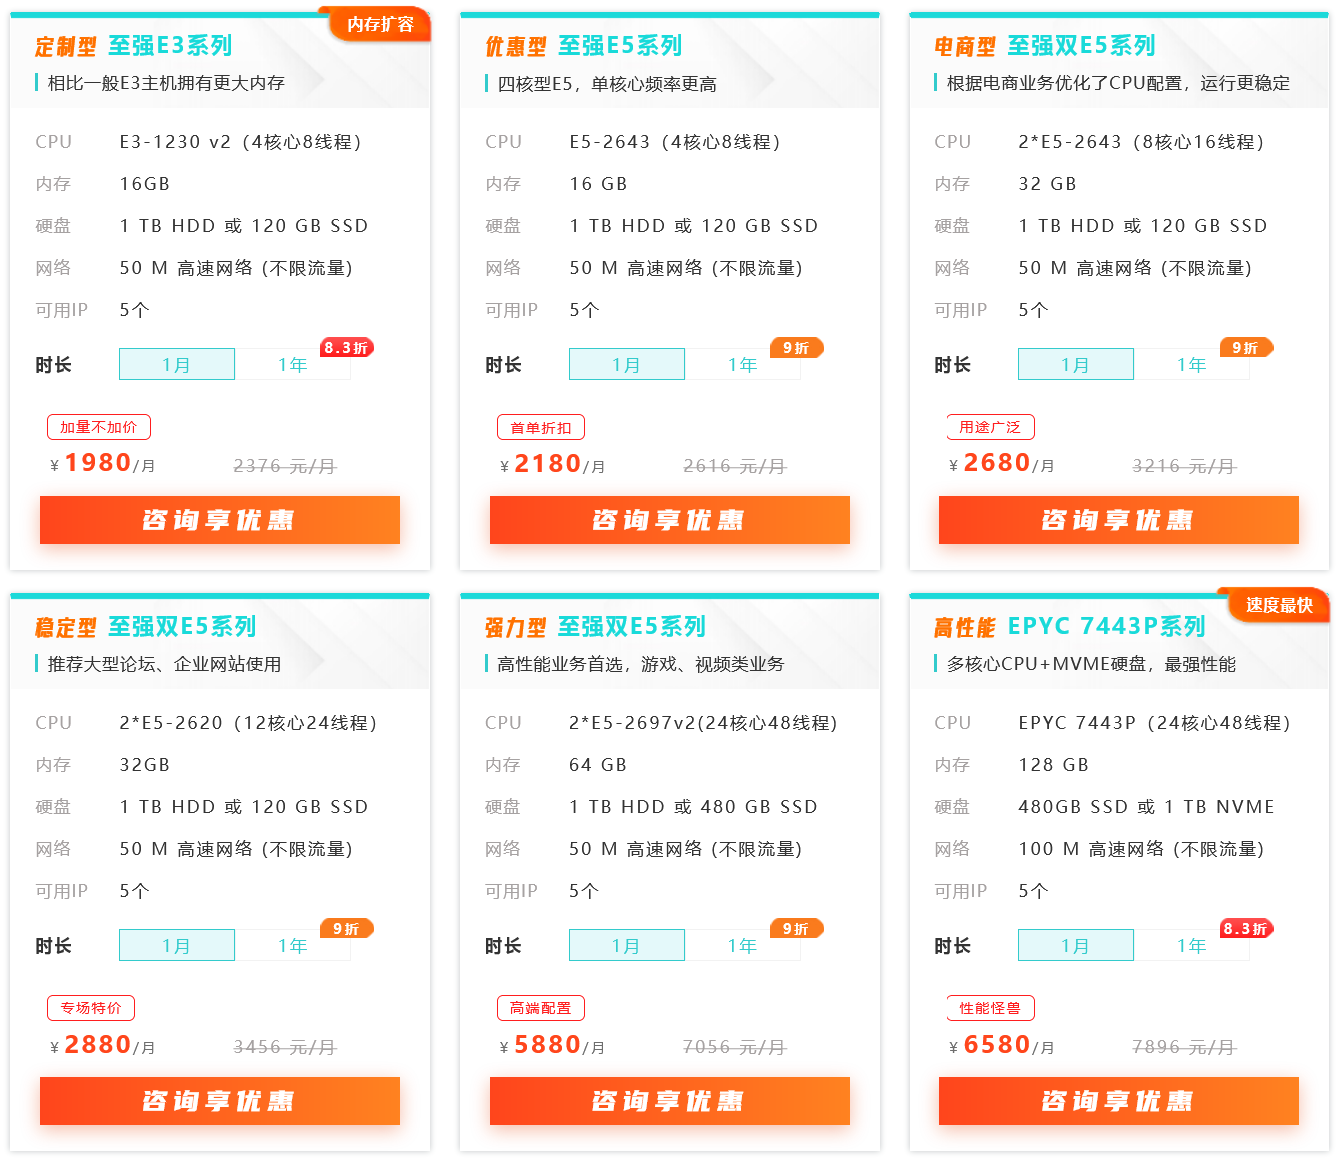
Task: Click the 速度最快 corner badge
Action: 1279,606
